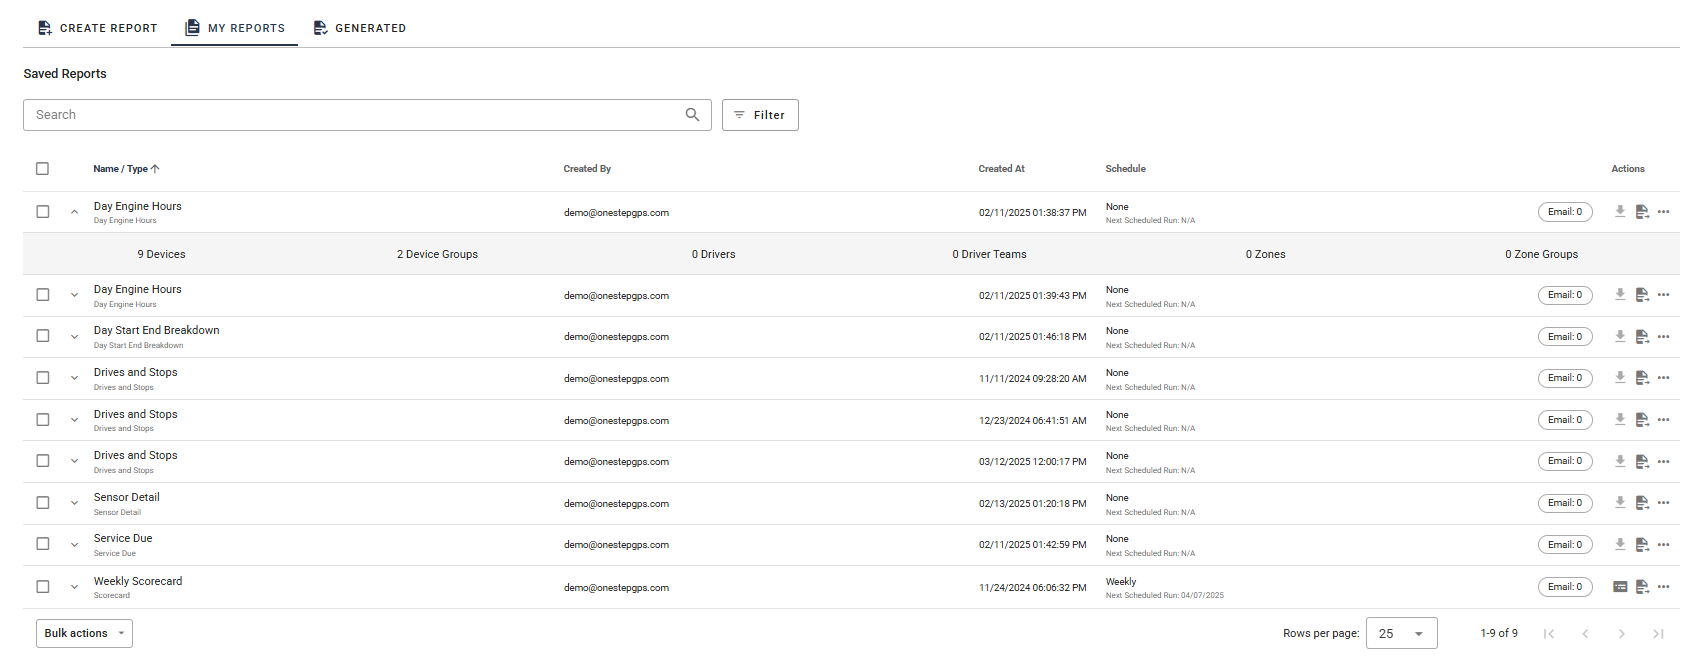Check the Service Due row checkbox
1700x661 pixels.
pos(42,544)
